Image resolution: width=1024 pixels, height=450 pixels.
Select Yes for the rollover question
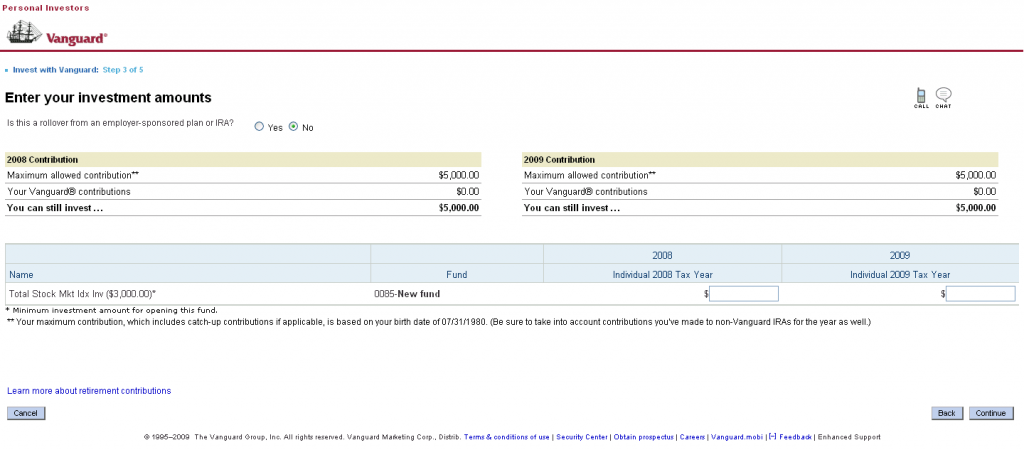[259, 127]
